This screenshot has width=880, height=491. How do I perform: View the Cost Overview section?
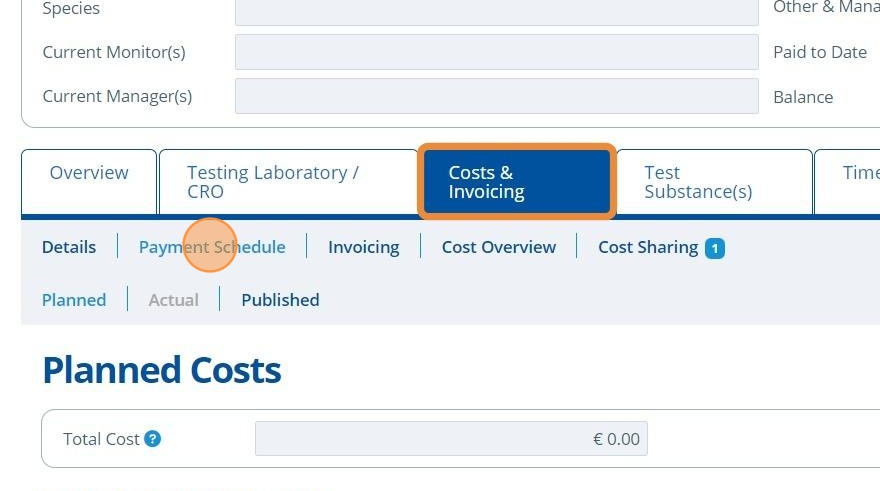[498, 247]
